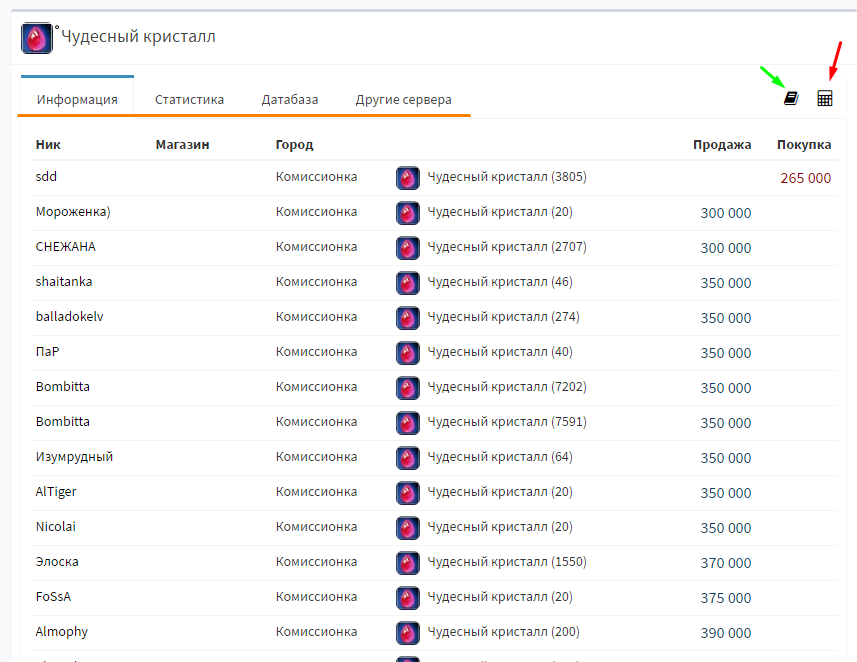Click Комиссионка in the sdd row

tap(316, 177)
